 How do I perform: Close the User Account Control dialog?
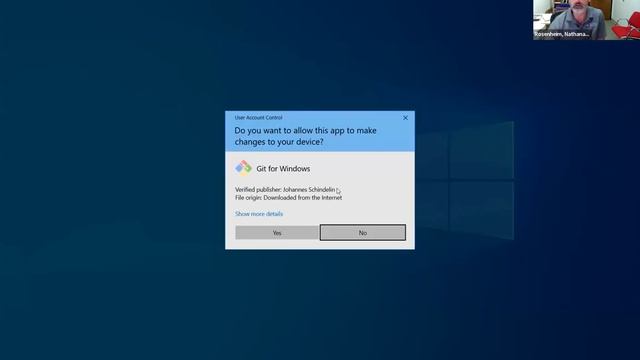pos(405,118)
